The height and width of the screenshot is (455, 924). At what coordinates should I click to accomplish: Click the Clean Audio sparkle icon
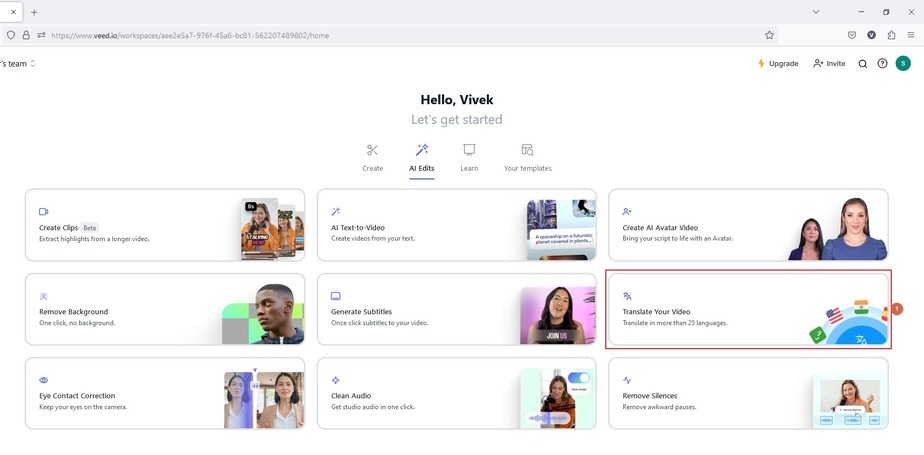(x=336, y=380)
